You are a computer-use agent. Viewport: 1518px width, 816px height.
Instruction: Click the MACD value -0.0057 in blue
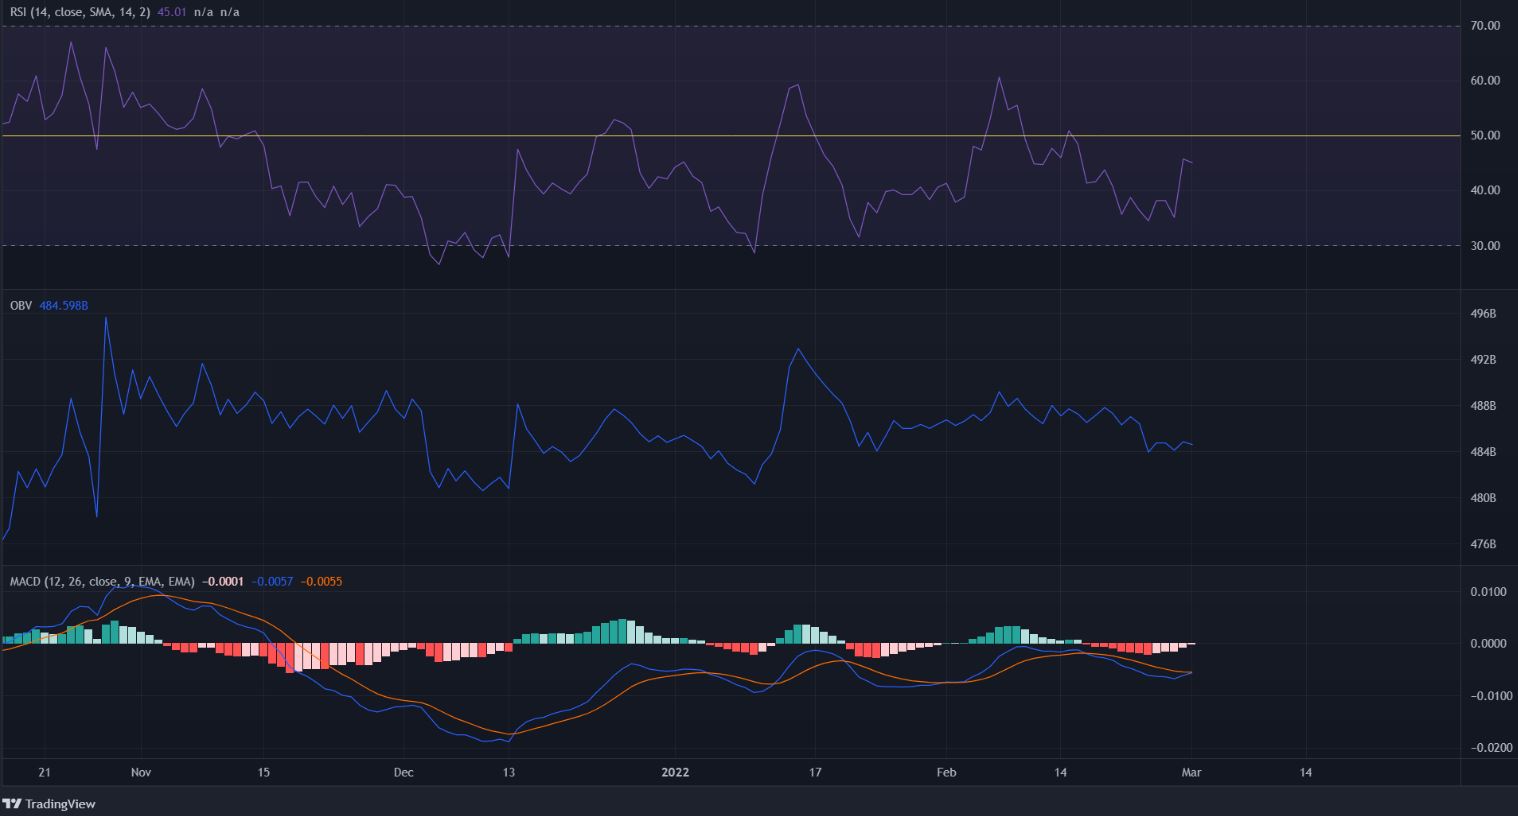(x=272, y=581)
